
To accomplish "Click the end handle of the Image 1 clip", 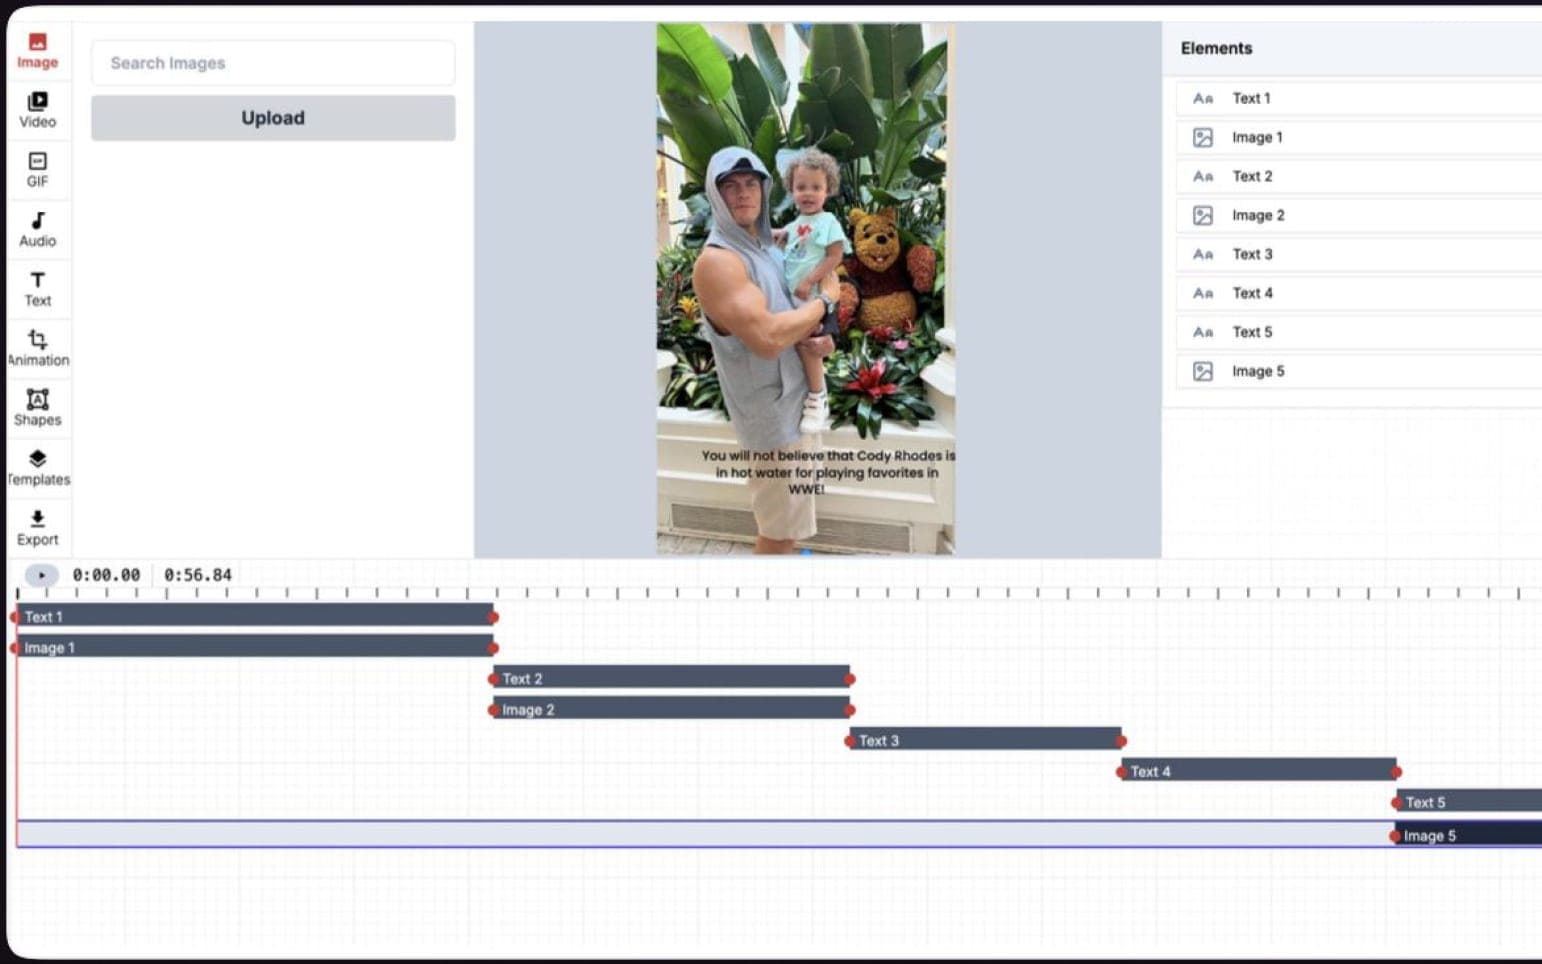I will (494, 648).
